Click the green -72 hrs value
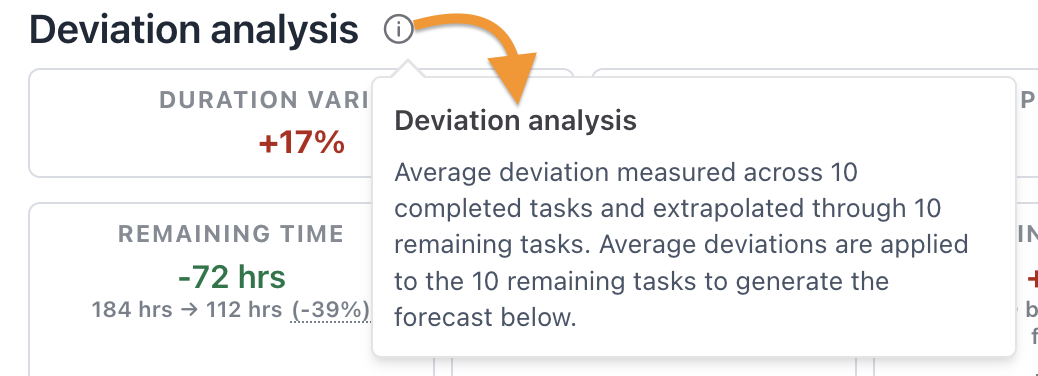This screenshot has height=376, width=1038. pos(232,277)
